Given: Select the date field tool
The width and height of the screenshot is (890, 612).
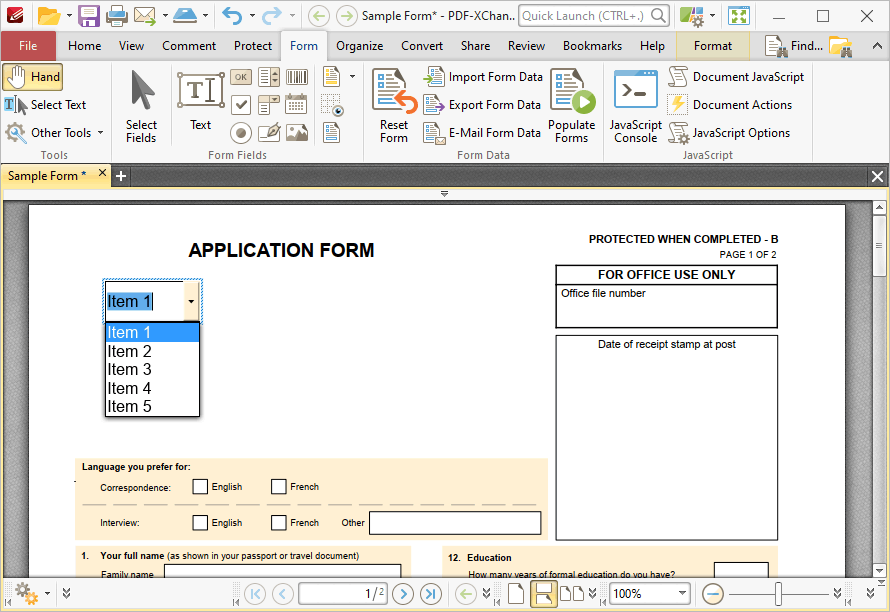Looking at the screenshot, I should point(296,104).
